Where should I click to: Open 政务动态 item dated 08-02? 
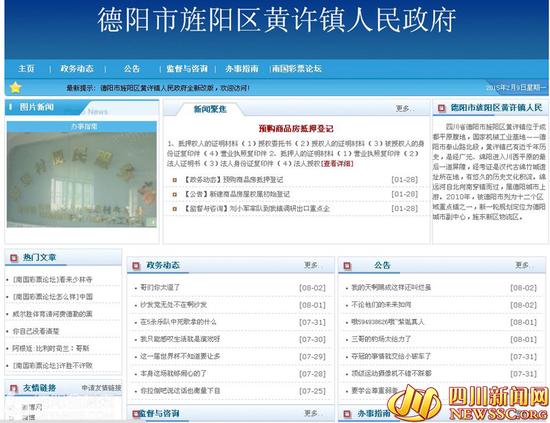click(160, 288)
